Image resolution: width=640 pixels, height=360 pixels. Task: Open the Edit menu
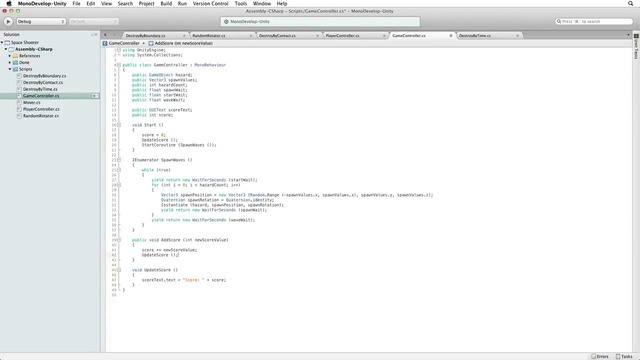(x=91, y=3)
